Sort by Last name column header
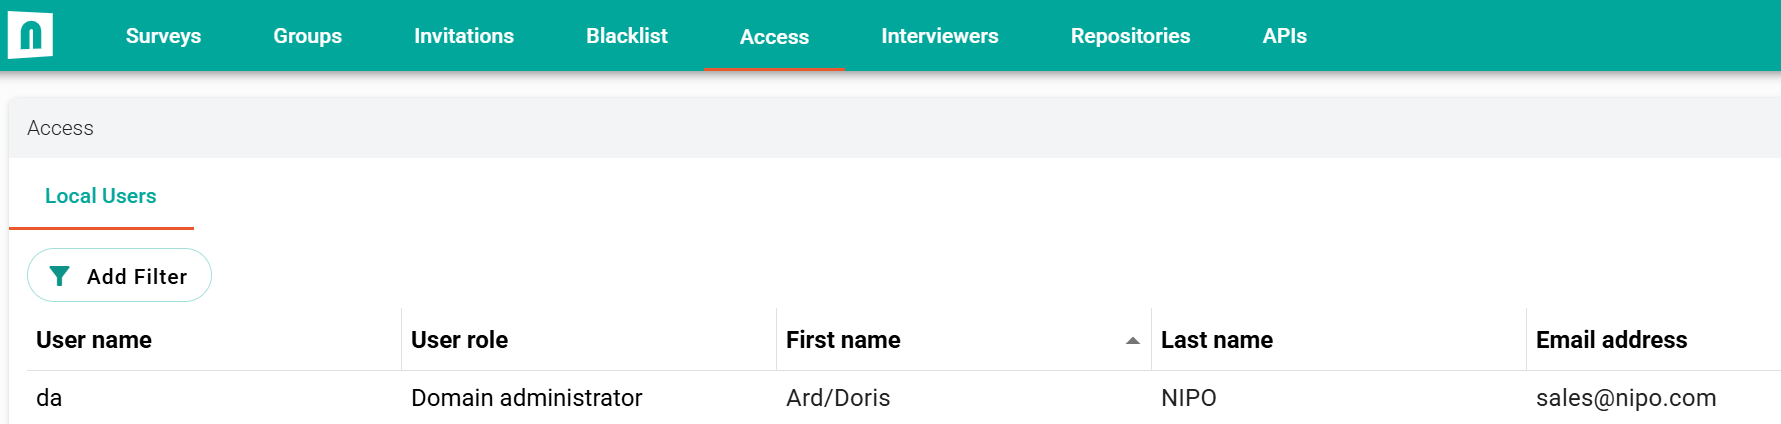Viewport: 1781px width, 424px height. [1217, 340]
